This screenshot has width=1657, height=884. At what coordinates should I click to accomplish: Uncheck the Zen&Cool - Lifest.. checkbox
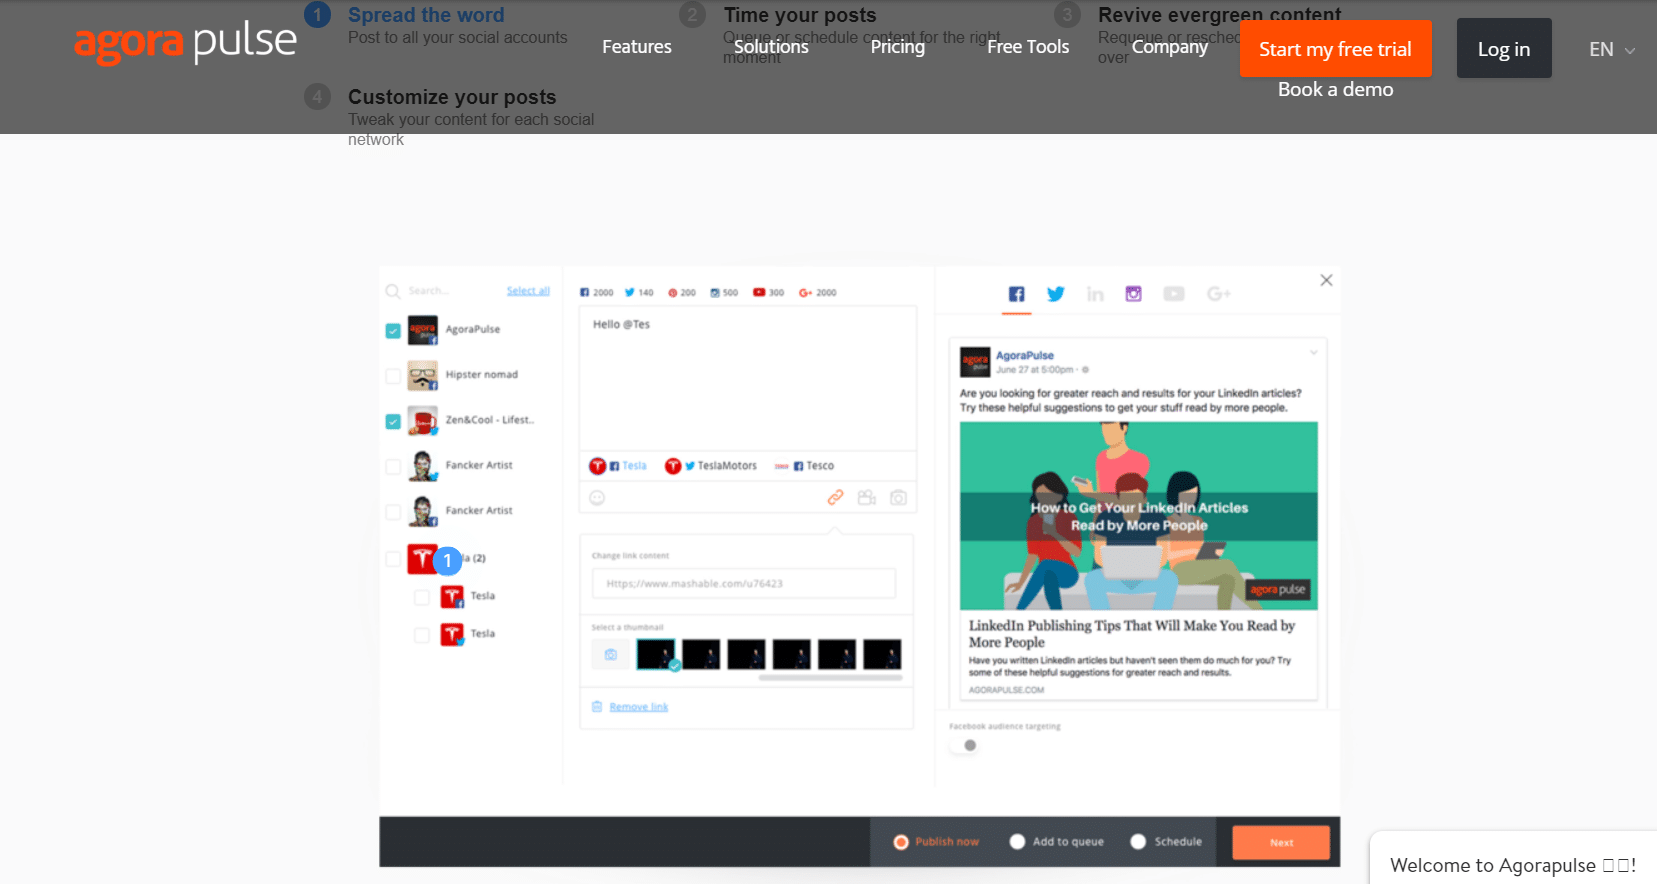393,422
